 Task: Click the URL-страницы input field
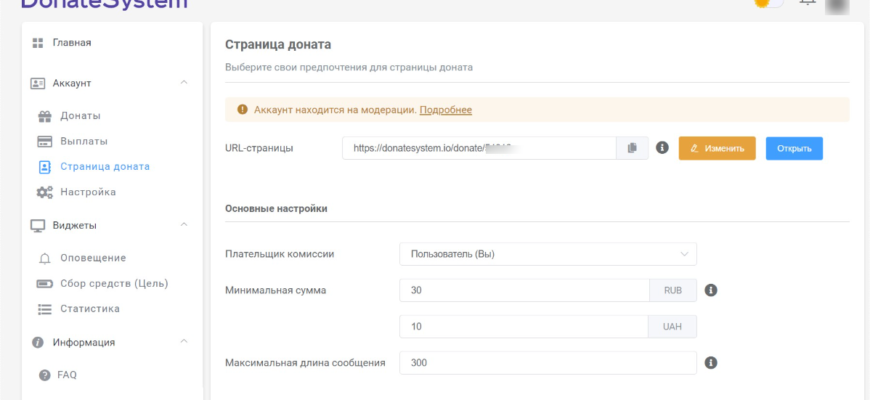pyautogui.click(x=479, y=148)
